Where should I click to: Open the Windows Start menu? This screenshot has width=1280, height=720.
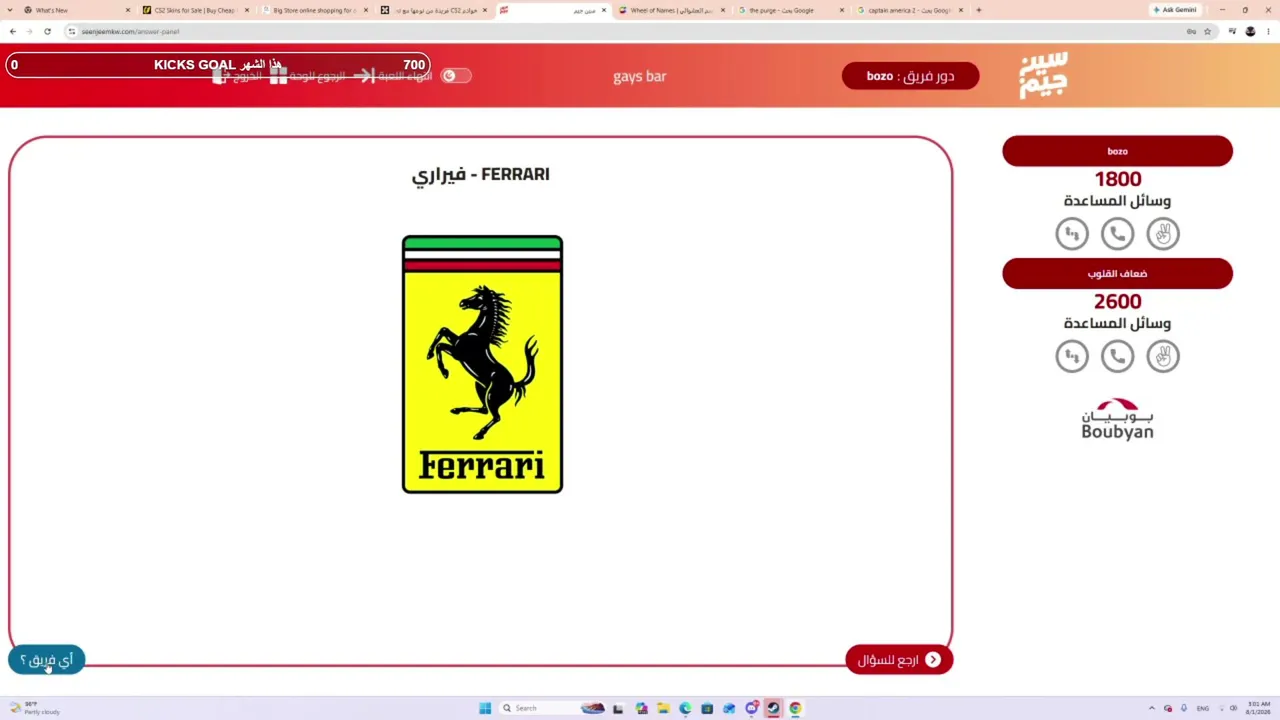coord(485,708)
